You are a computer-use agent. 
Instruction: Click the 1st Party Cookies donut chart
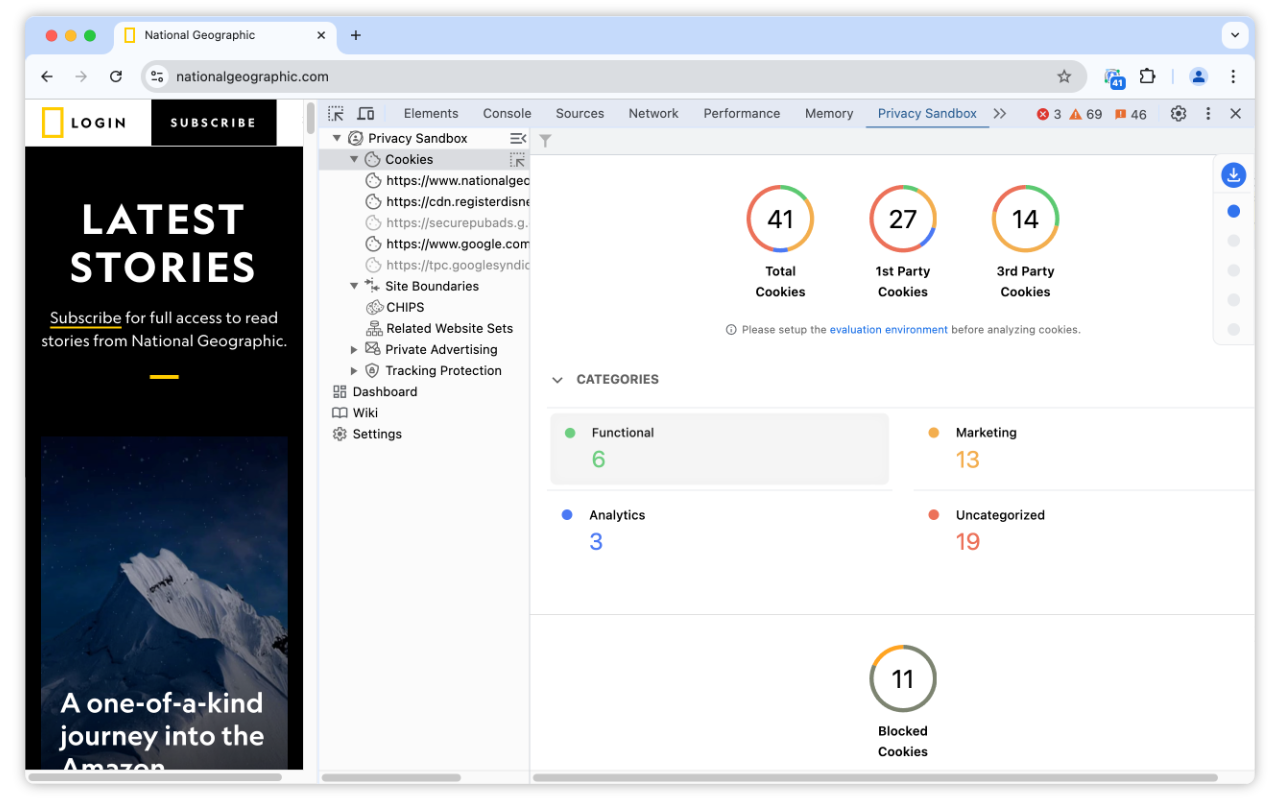pyautogui.click(x=902, y=218)
